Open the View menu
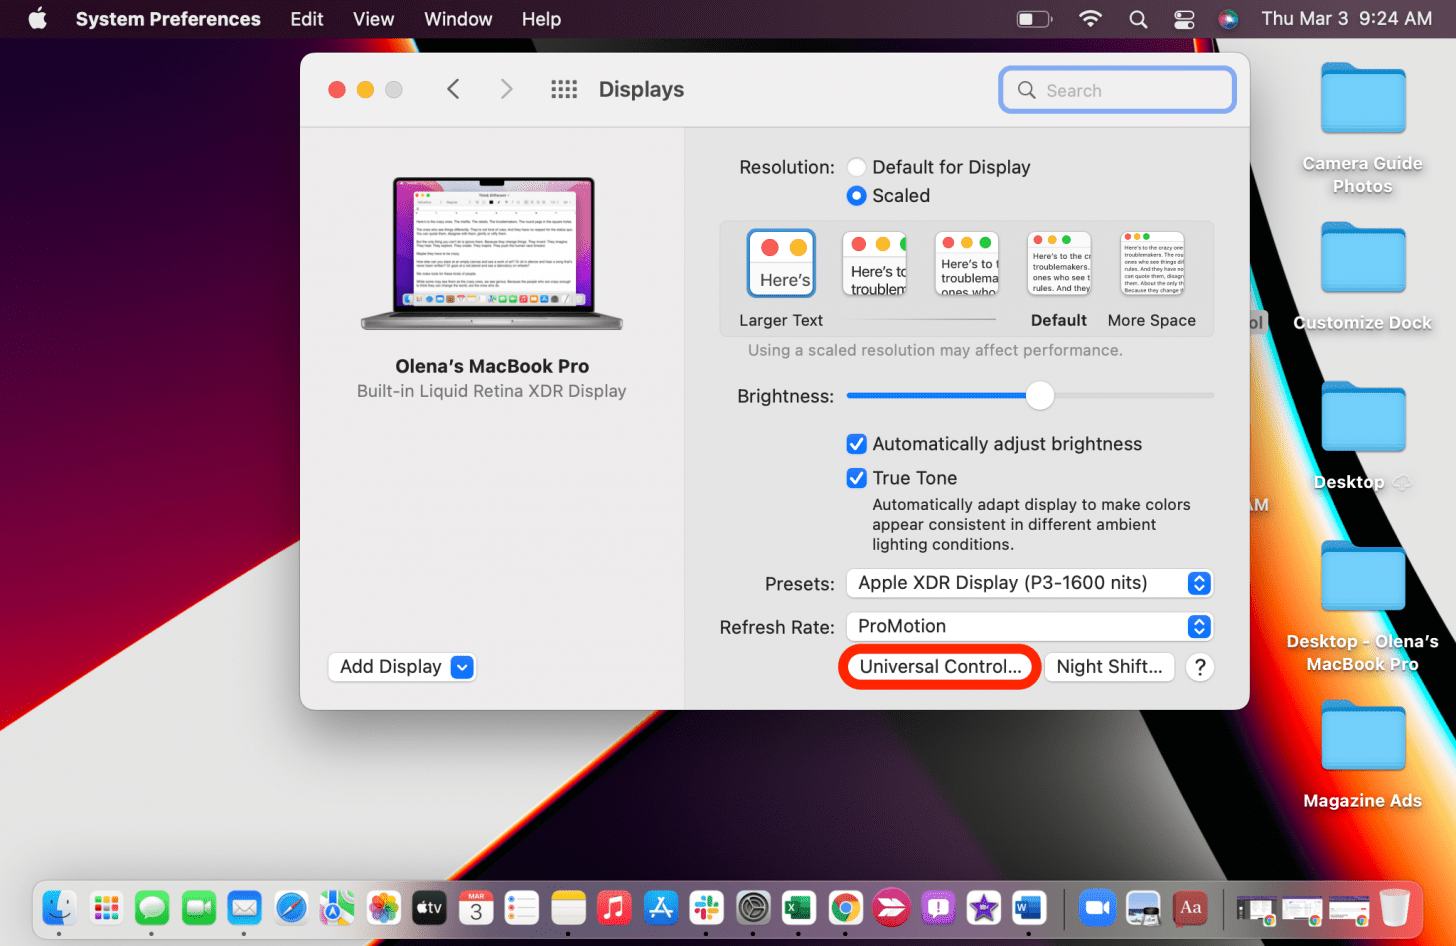The image size is (1456, 946). 373,19
